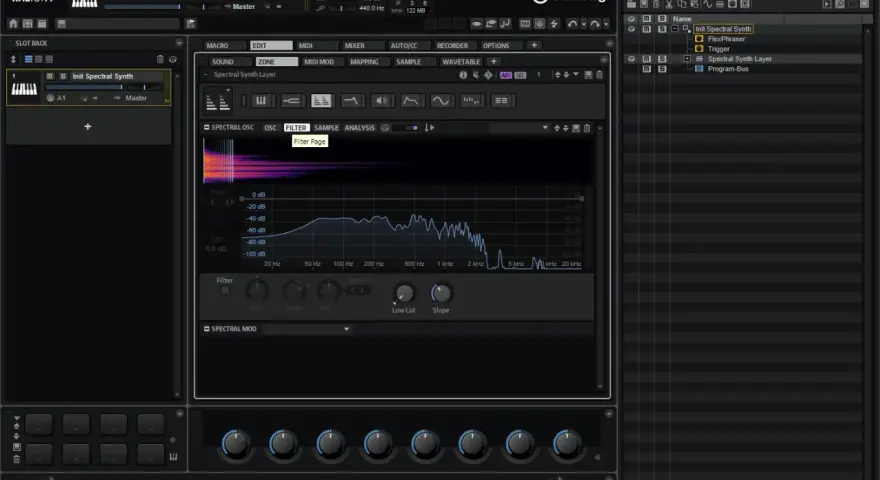Adjust the Low Cut knob

tap(404, 293)
